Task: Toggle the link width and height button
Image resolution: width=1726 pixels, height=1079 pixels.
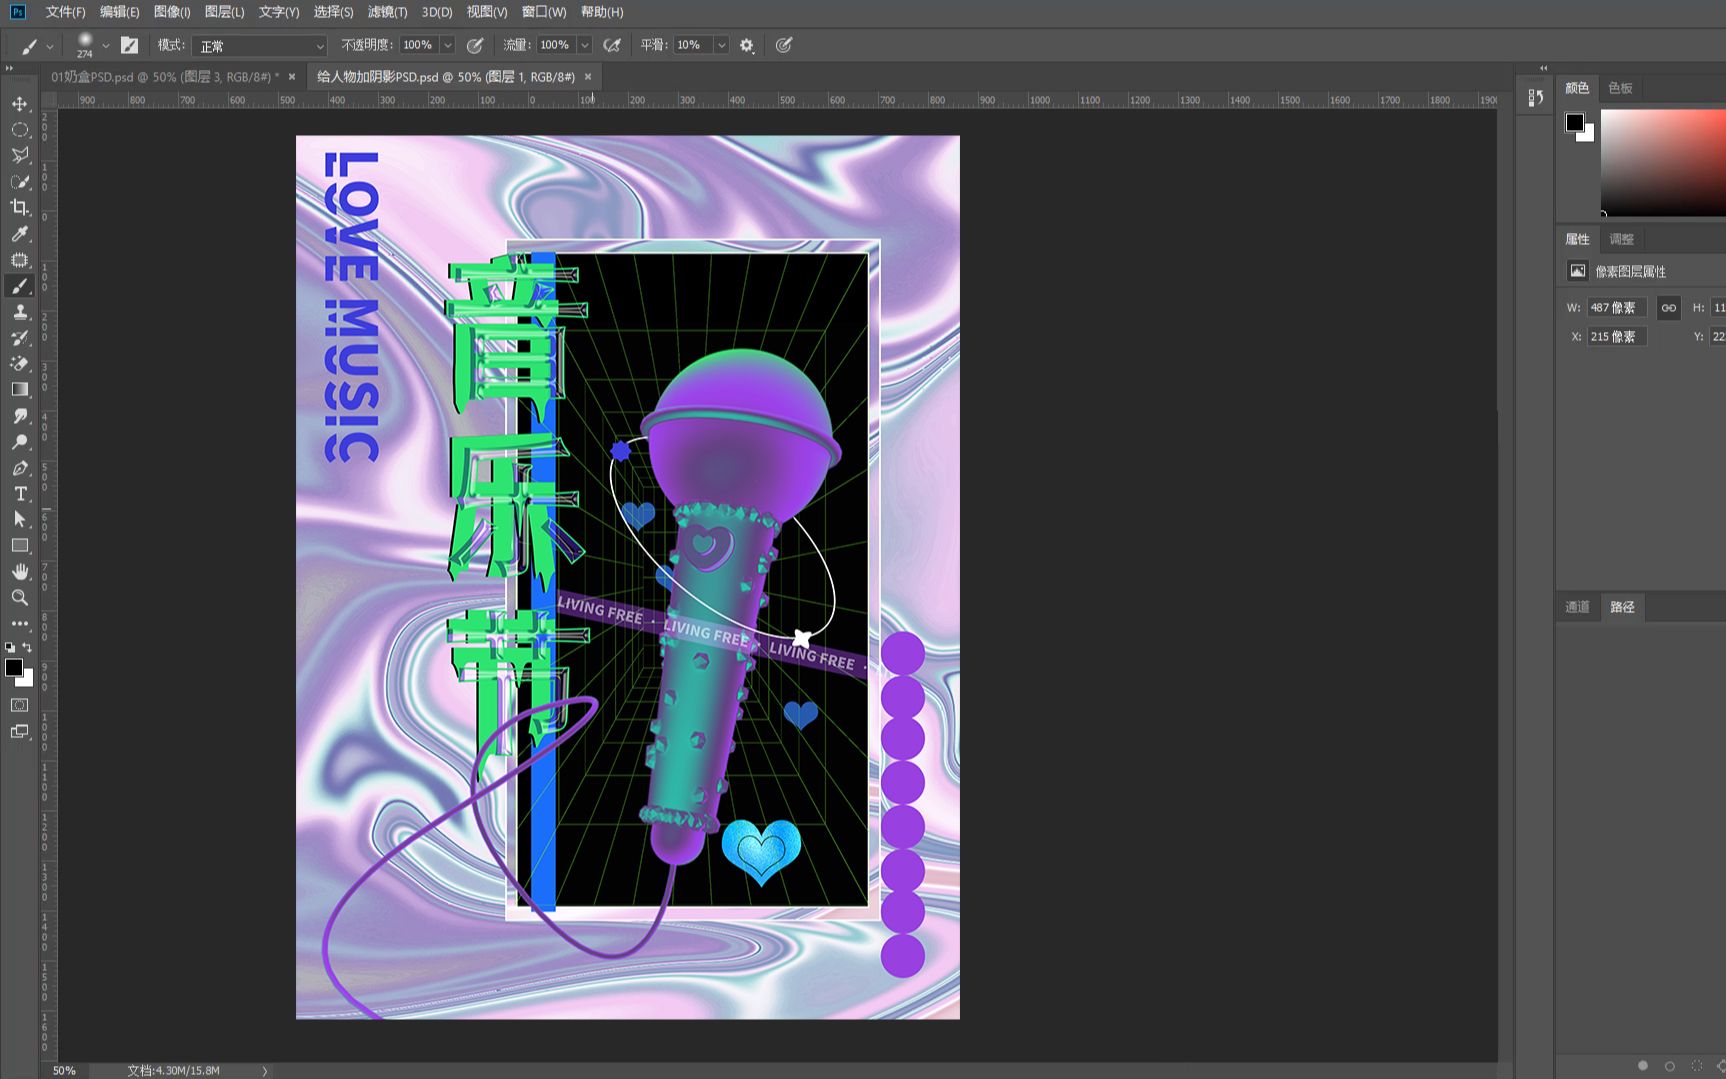Action: [1669, 308]
